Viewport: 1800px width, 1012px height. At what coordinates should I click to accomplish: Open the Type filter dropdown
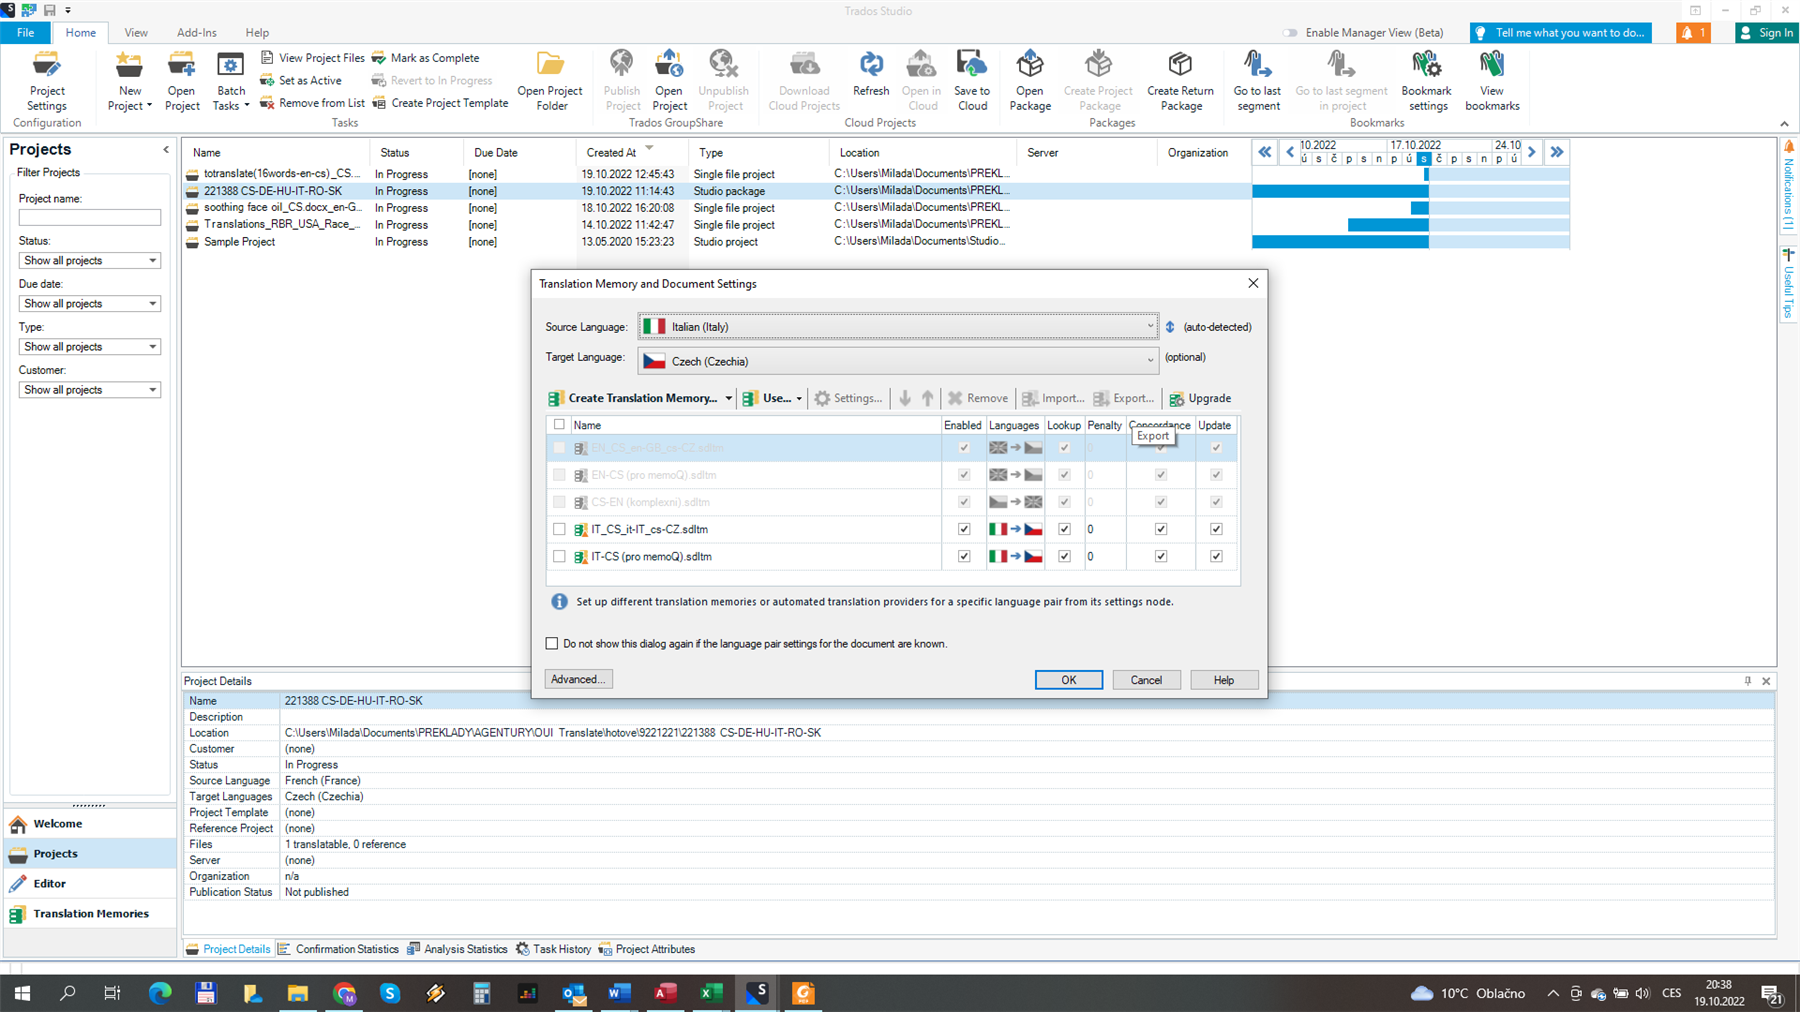(x=90, y=346)
